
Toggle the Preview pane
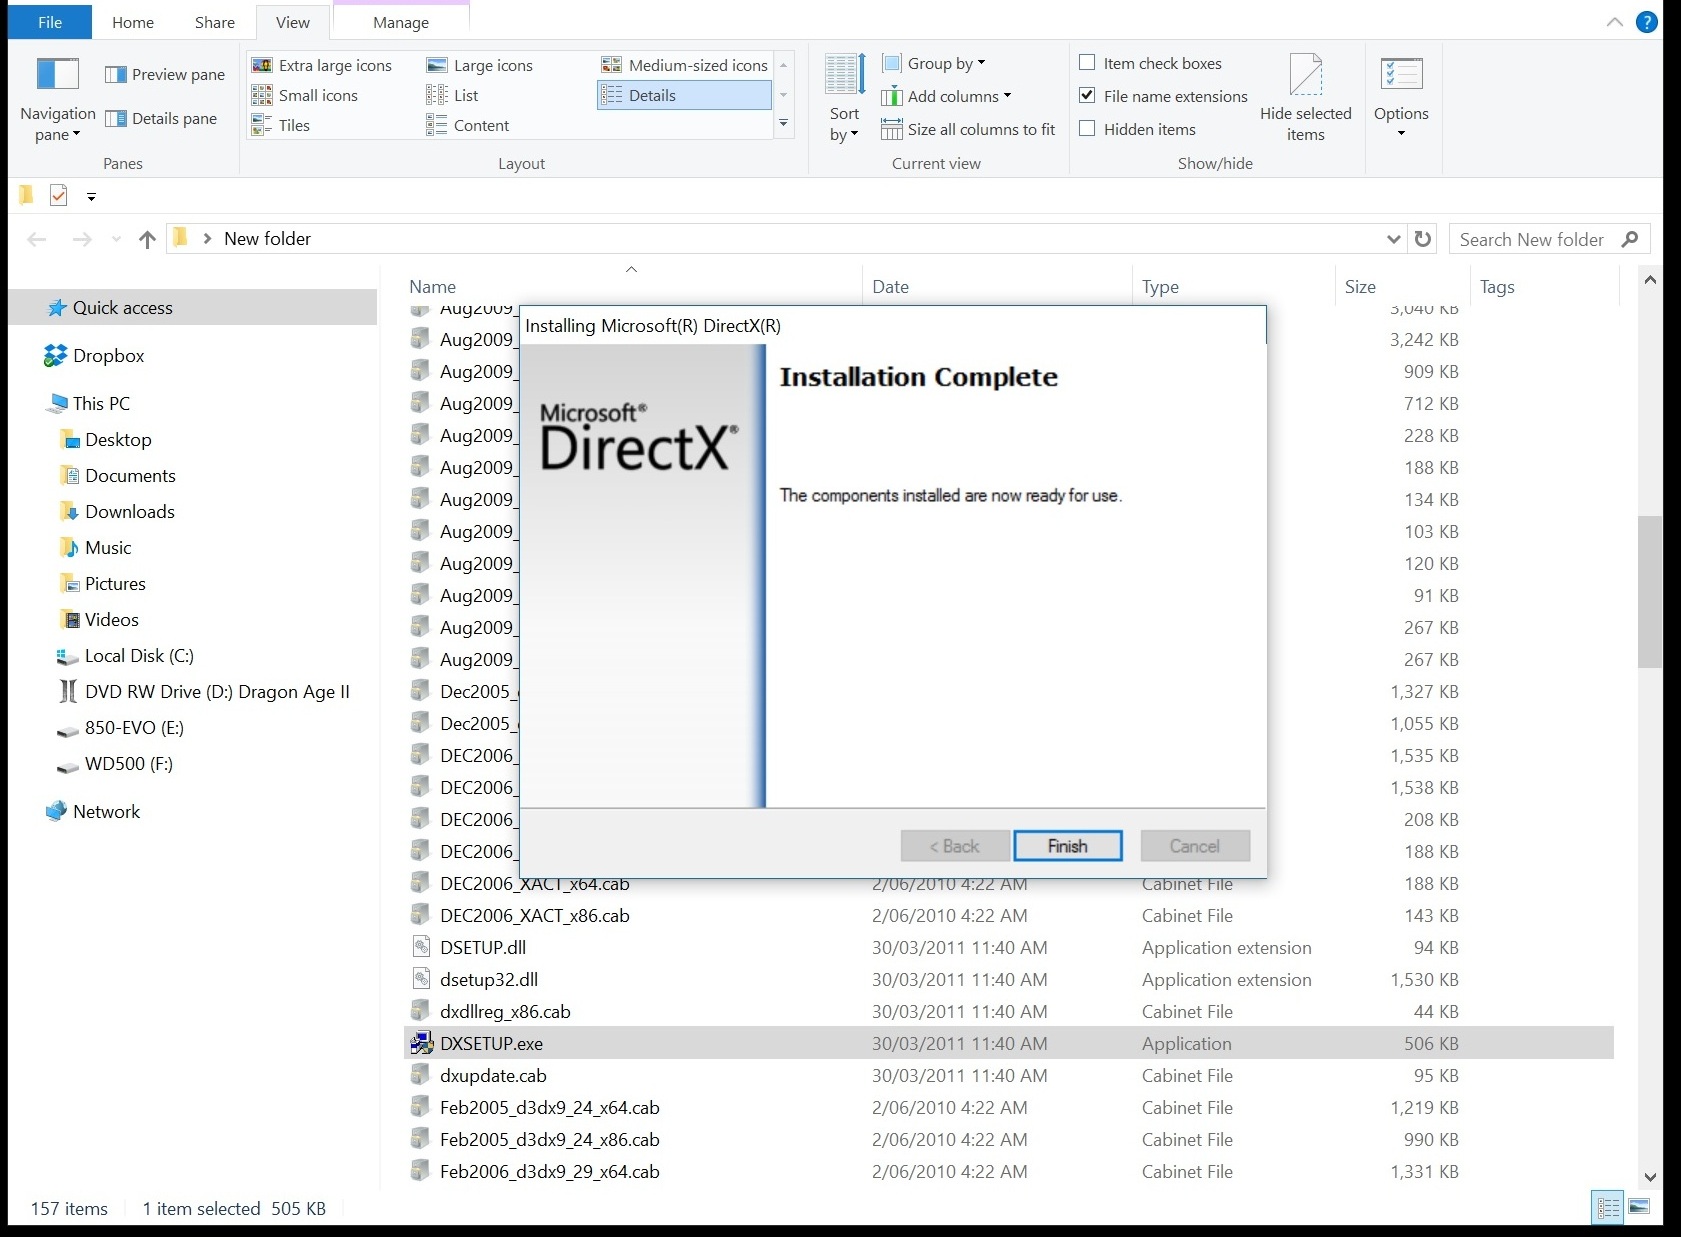[165, 74]
